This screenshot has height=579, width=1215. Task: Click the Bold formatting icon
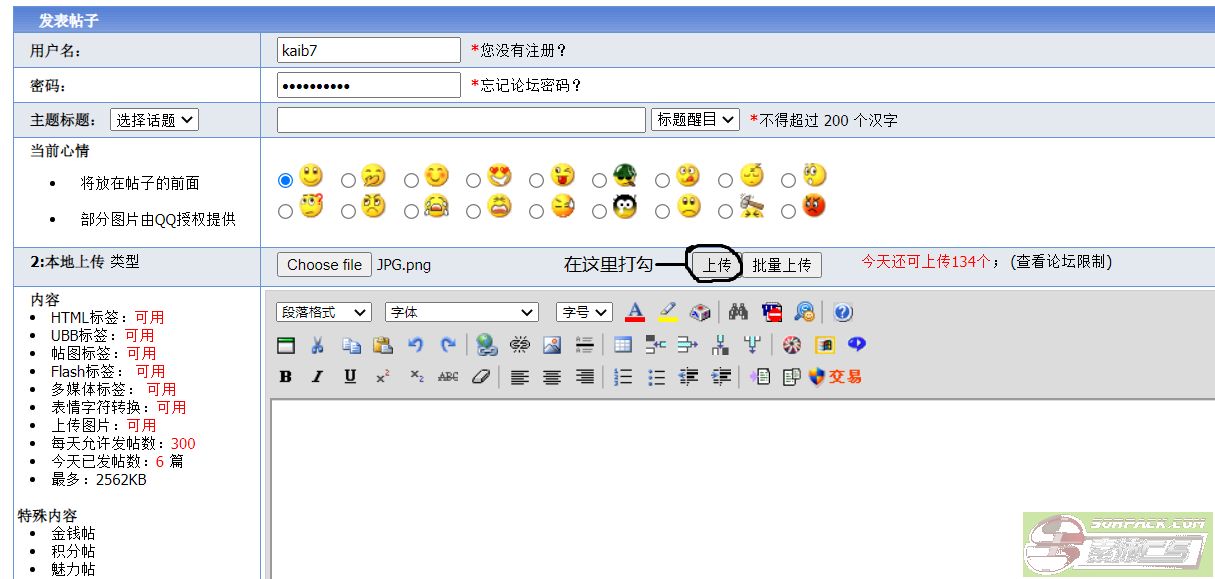(x=286, y=377)
